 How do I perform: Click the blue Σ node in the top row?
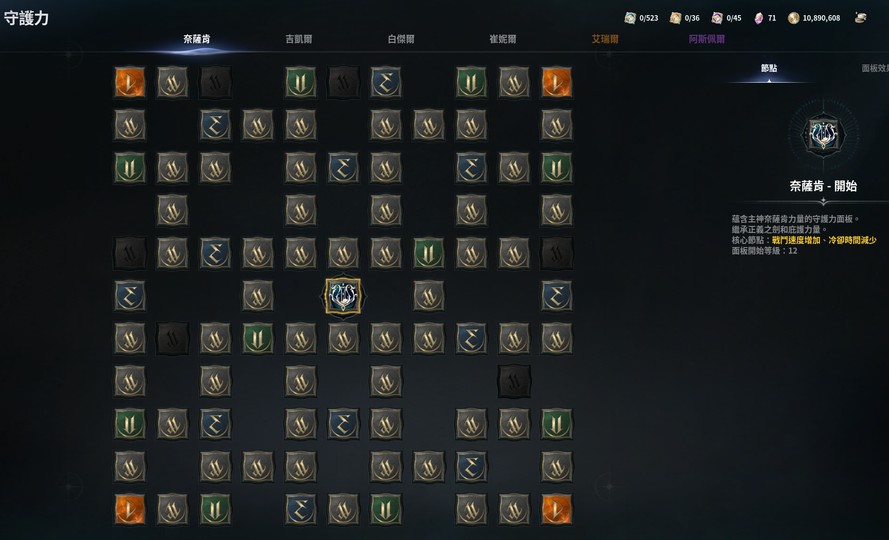pos(386,82)
